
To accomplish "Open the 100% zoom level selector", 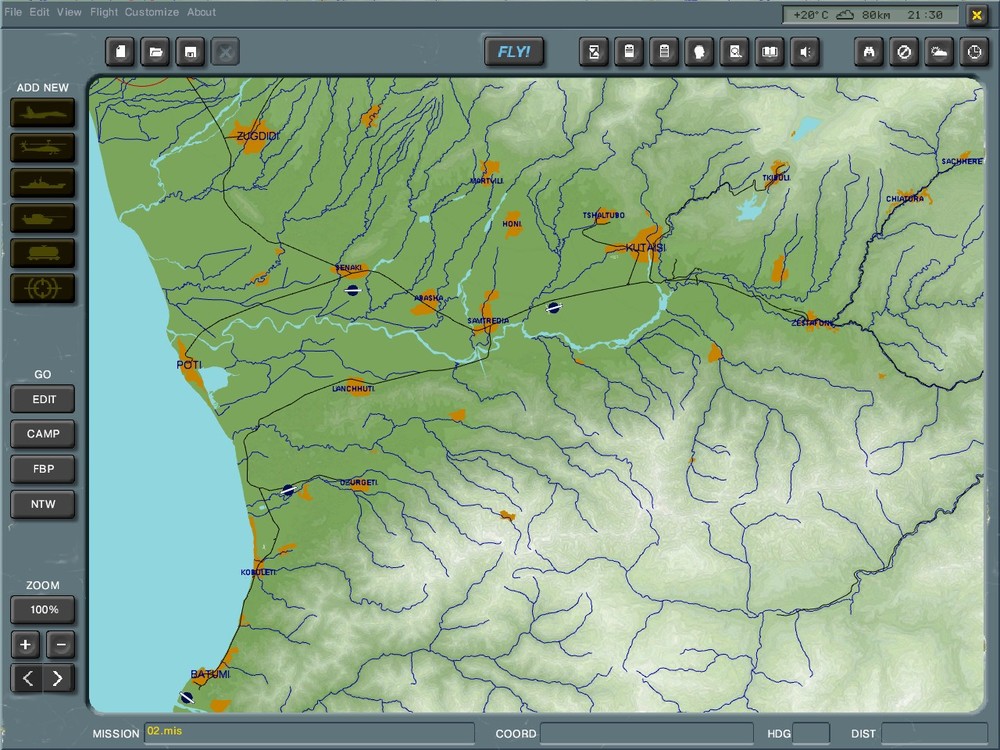I will [x=42, y=609].
